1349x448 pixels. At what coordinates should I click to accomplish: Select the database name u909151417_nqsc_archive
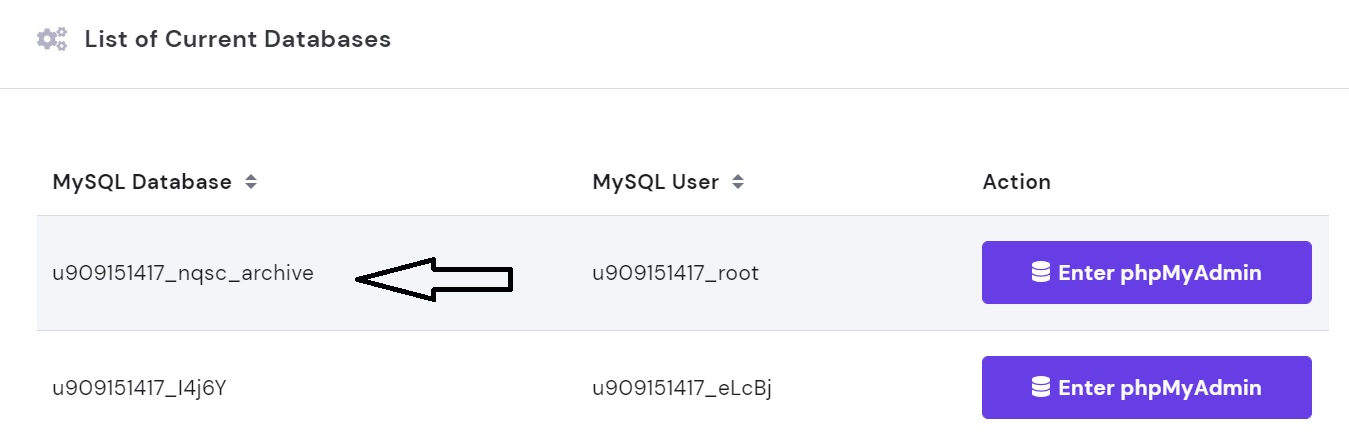point(183,273)
